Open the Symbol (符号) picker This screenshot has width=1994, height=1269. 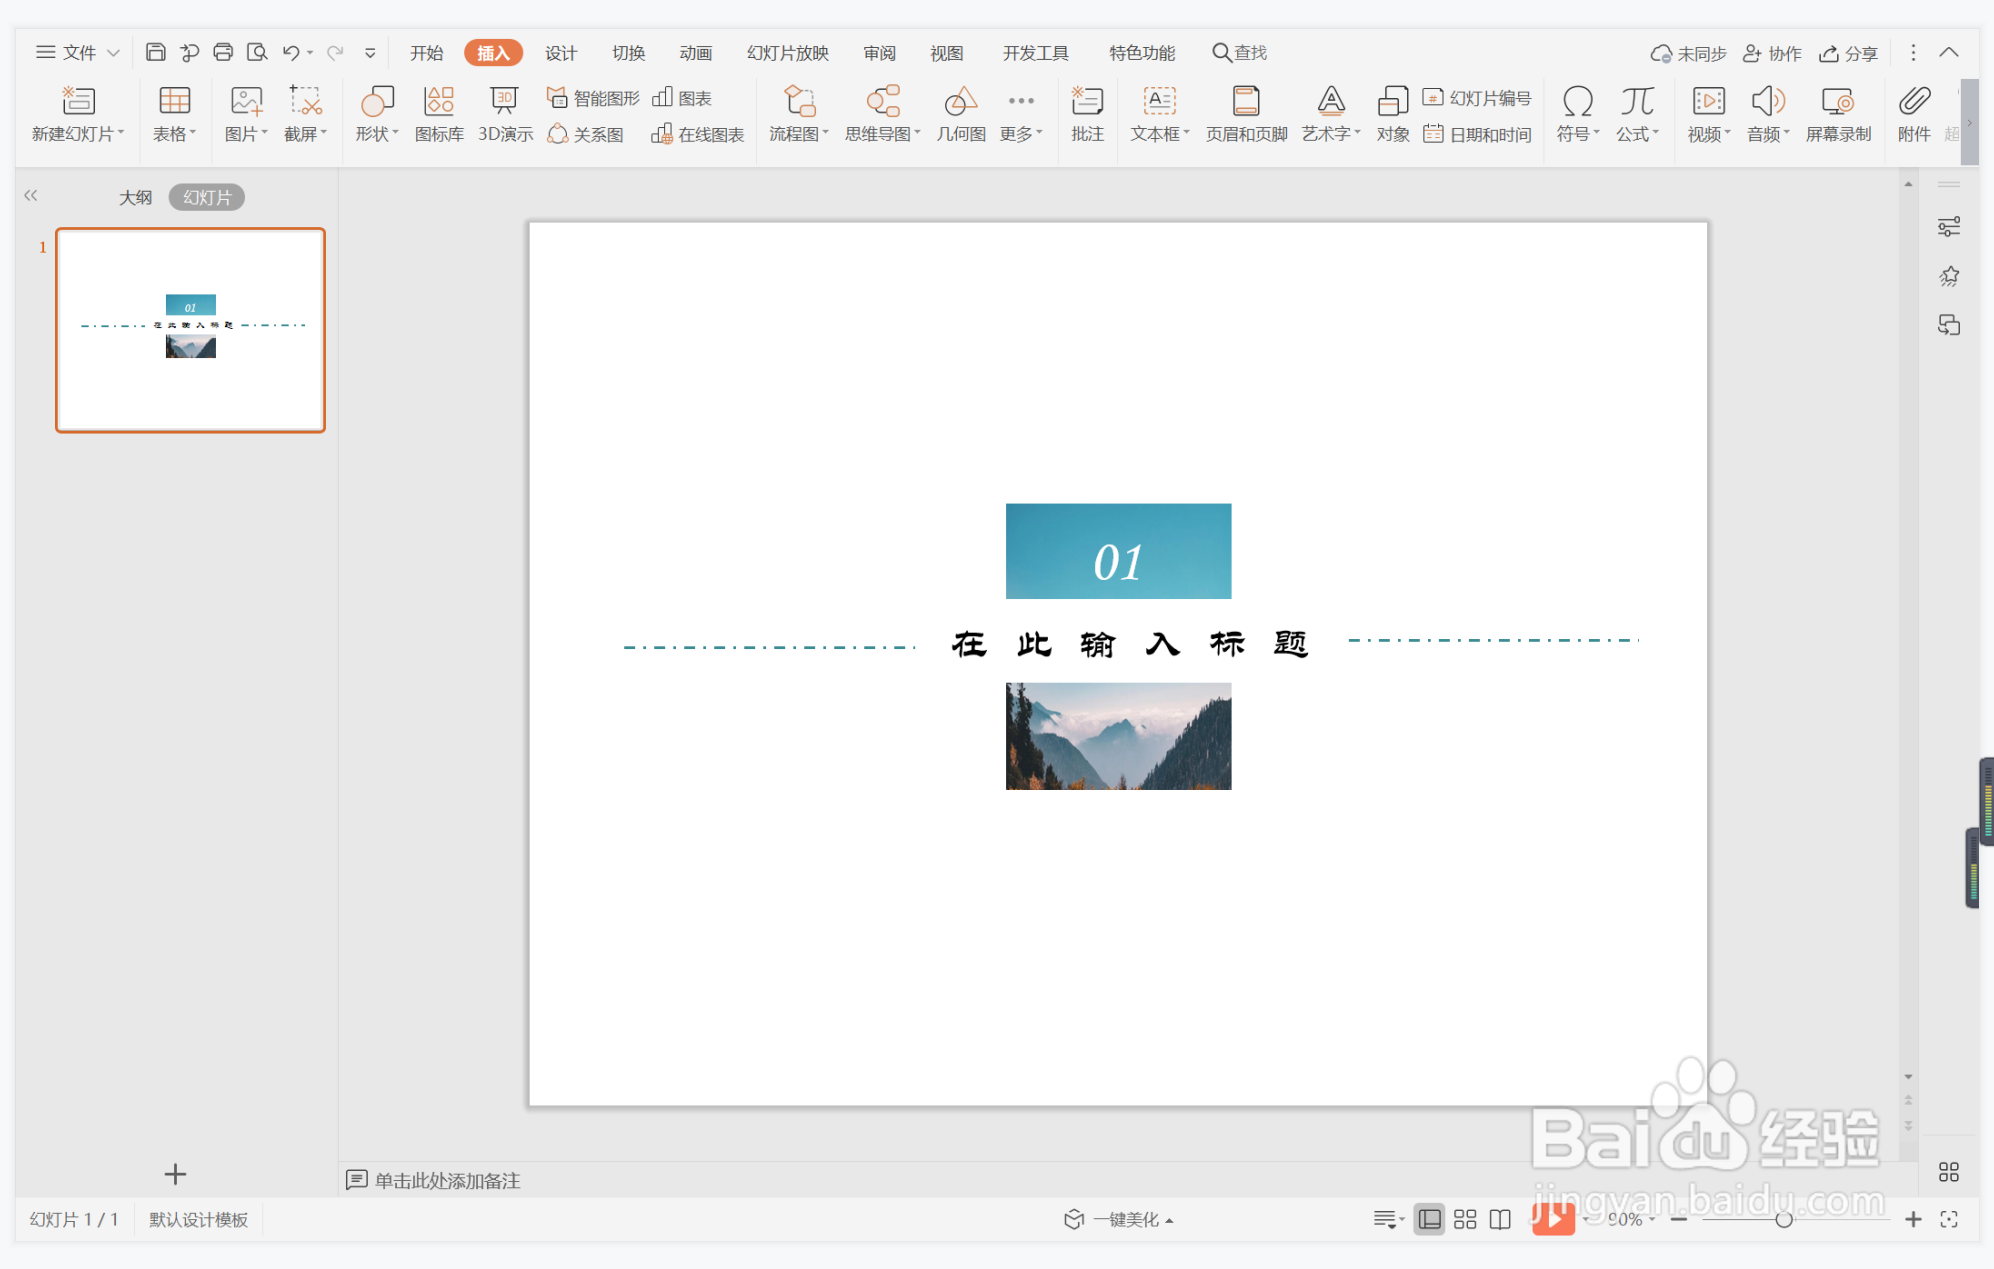point(1578,114)
